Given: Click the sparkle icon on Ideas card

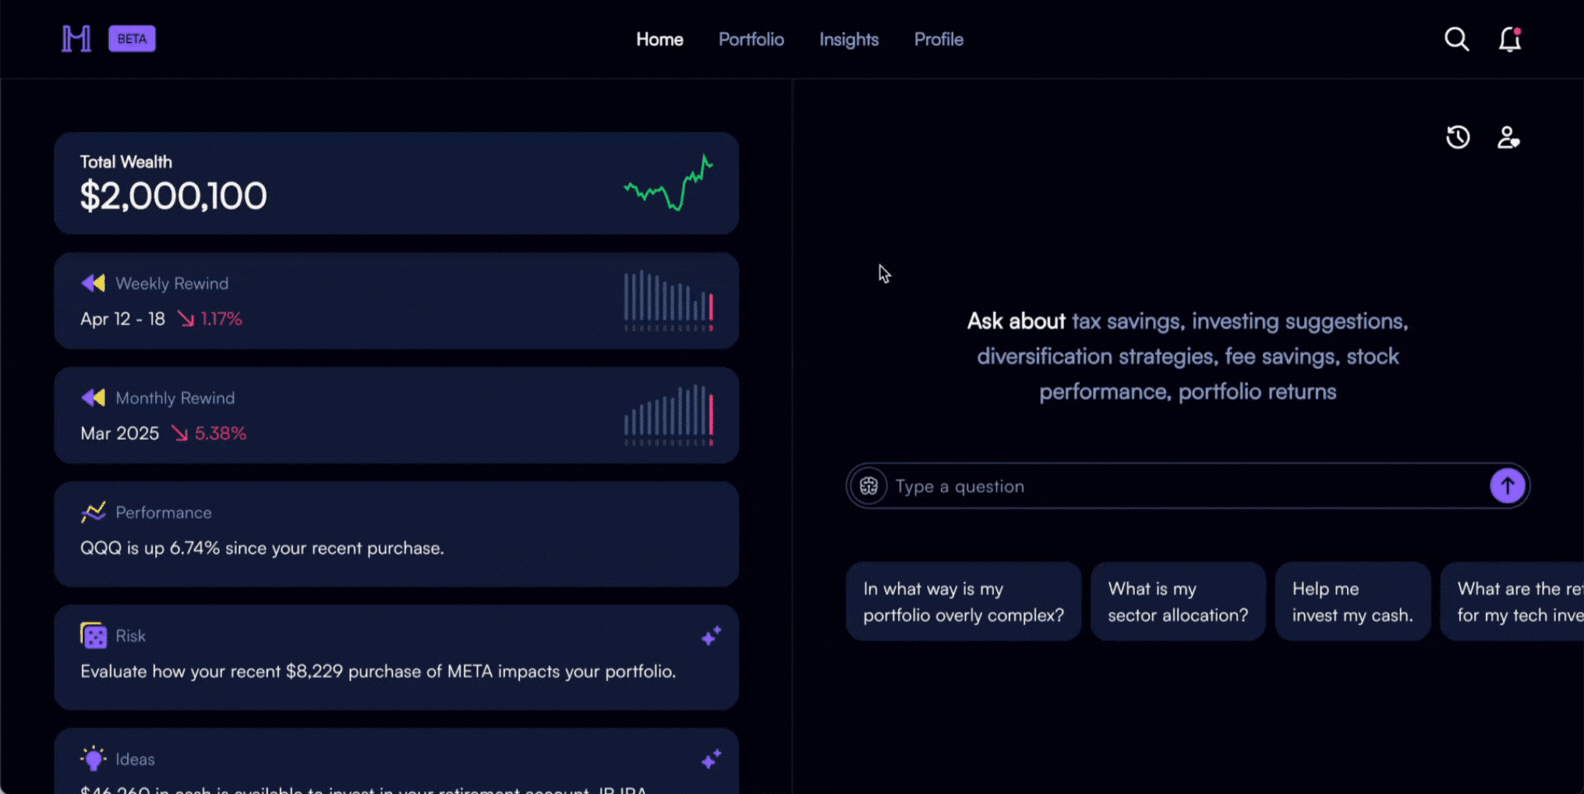Looking at the screenshot, I should 711,759.
